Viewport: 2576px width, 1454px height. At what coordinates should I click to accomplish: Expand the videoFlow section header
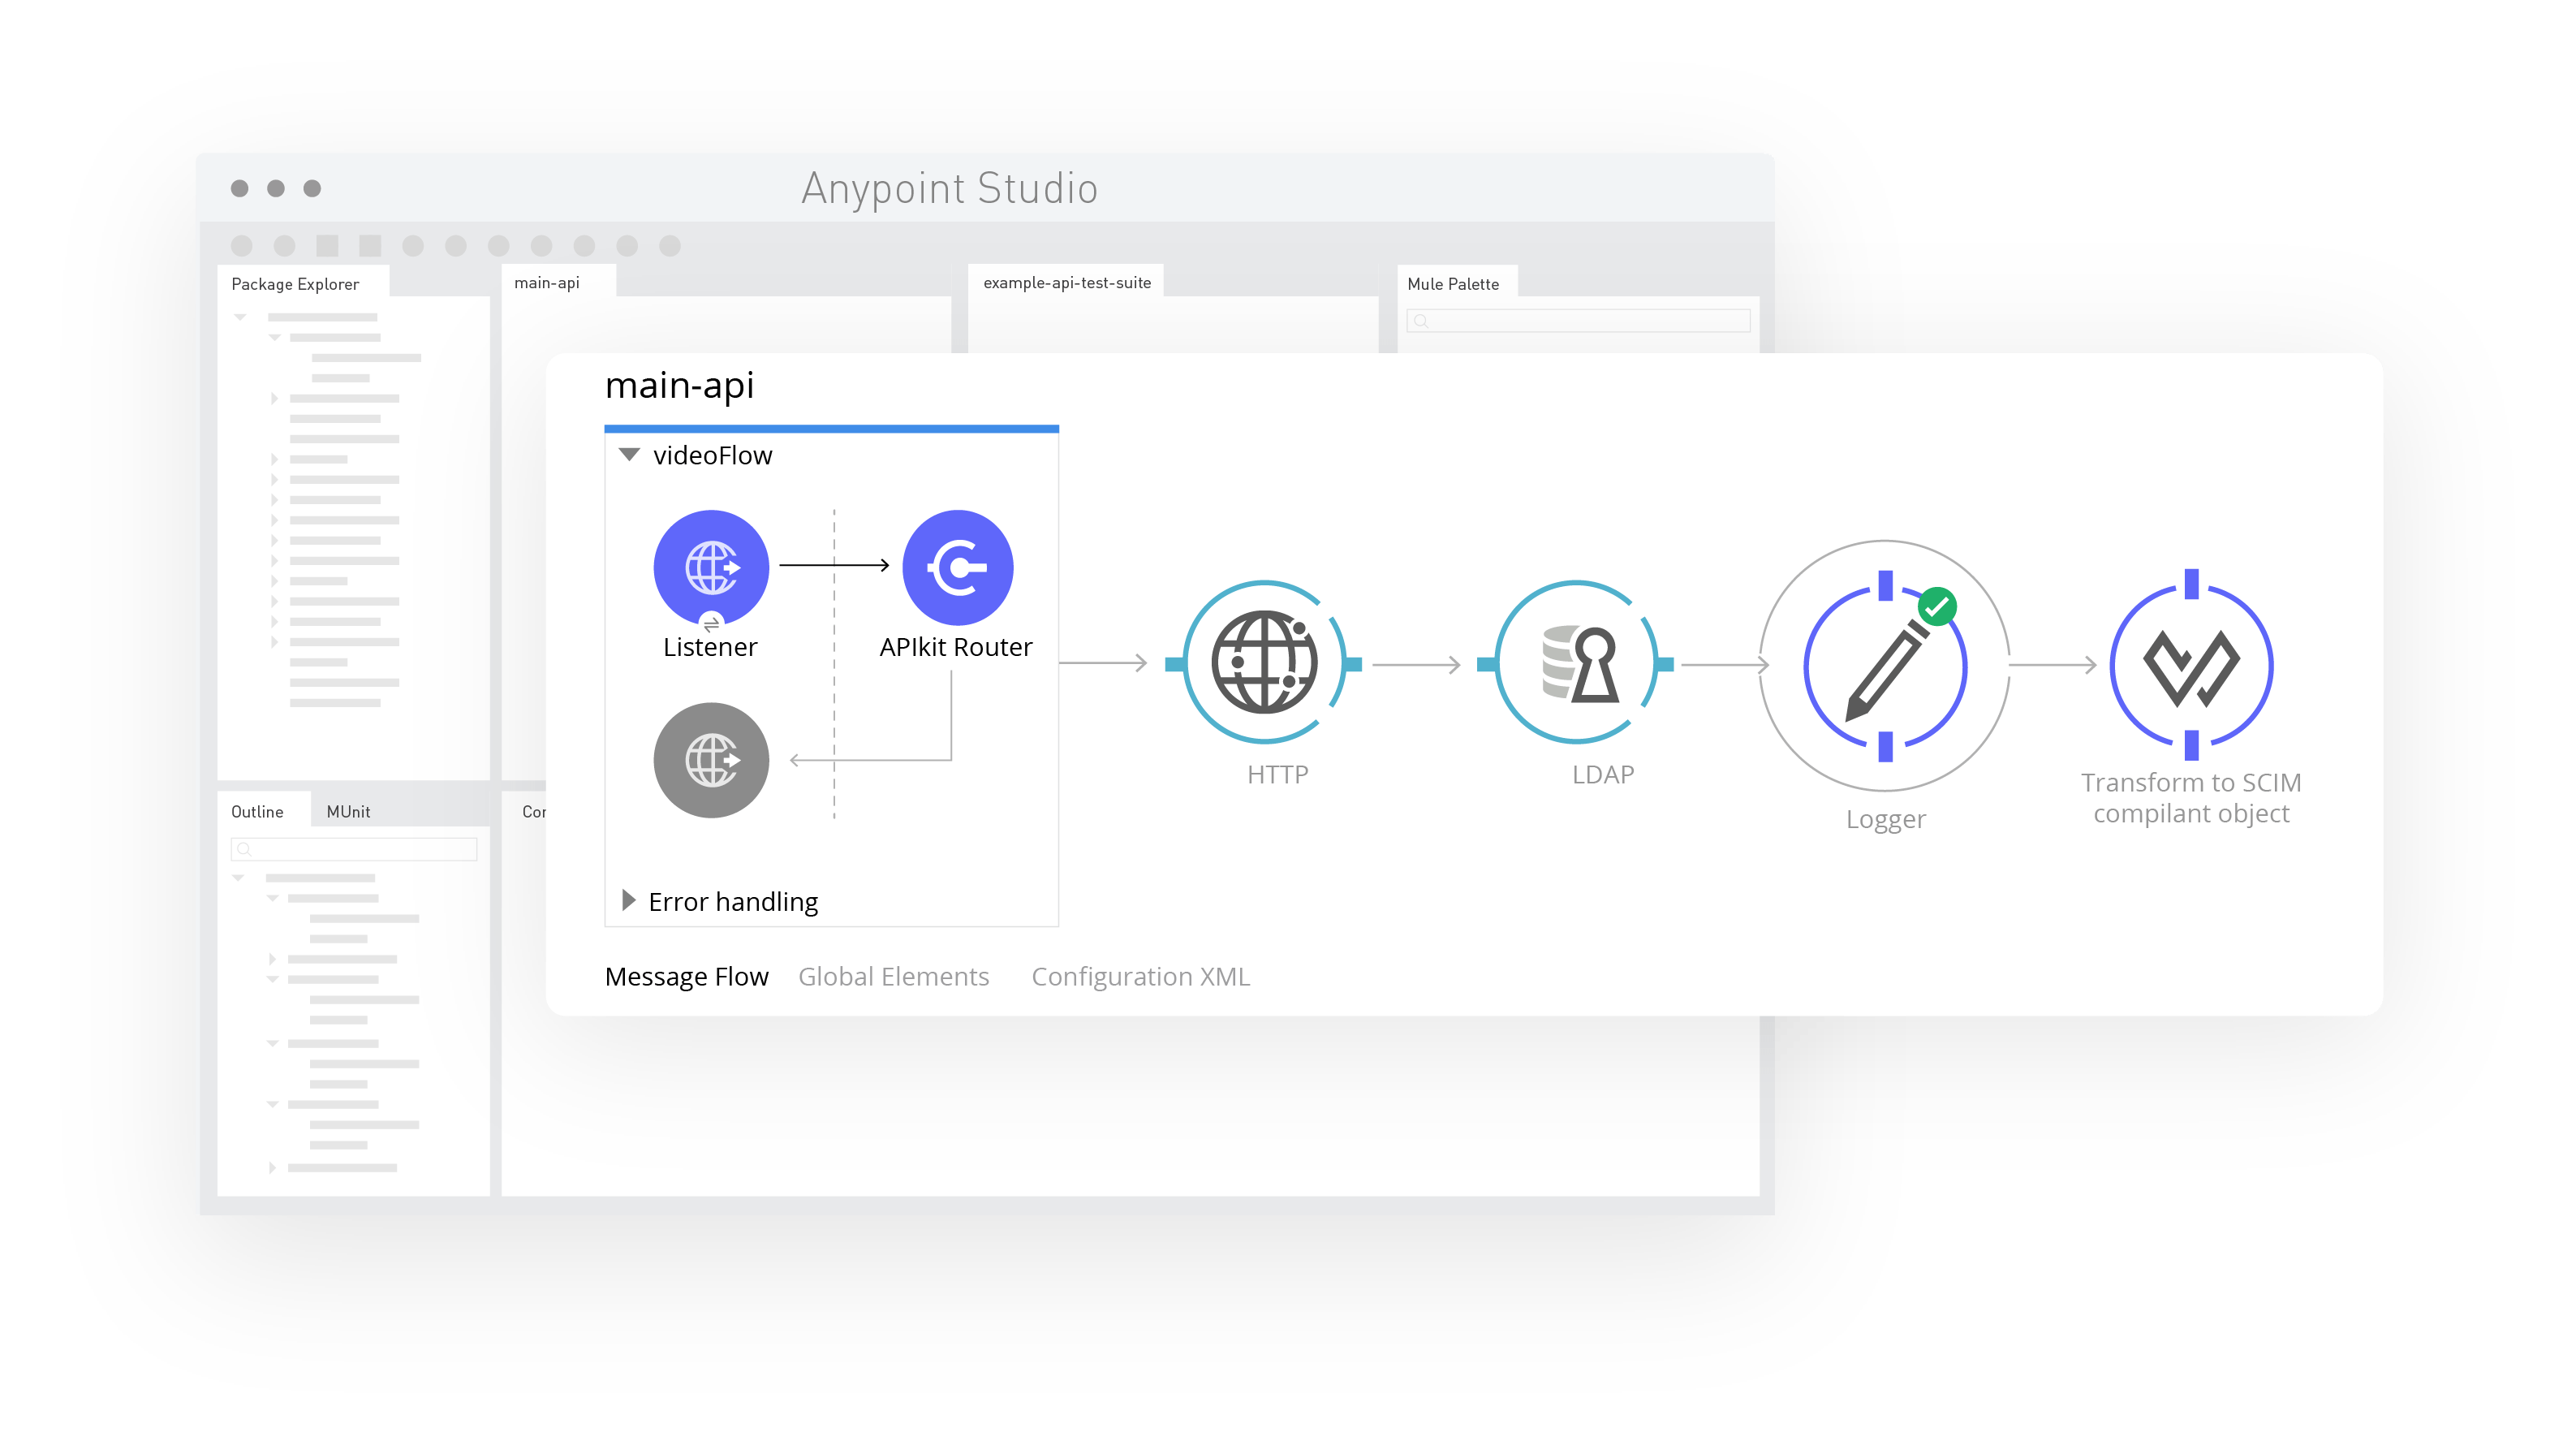[x=630, y=456]
